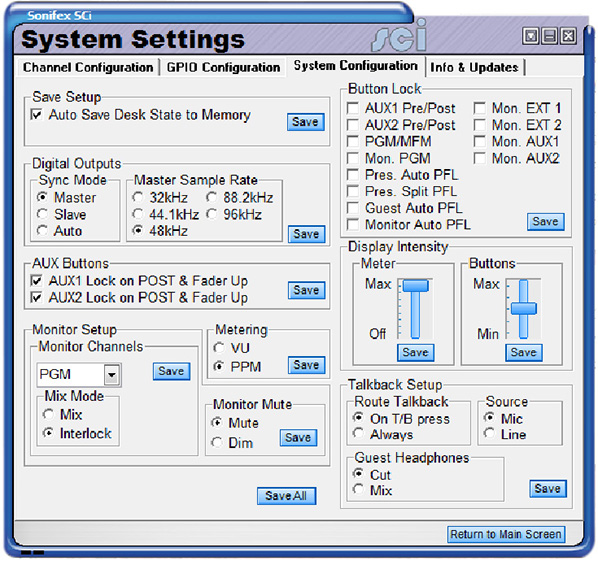Click Return to Main Screen

[x=506, y=534]
